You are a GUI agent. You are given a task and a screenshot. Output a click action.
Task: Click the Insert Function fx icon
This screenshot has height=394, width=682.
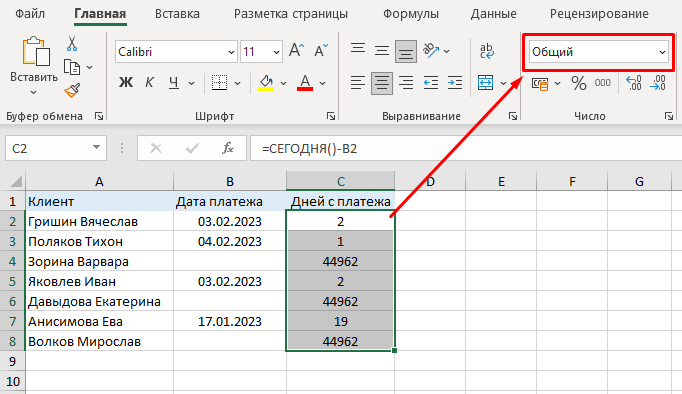[x=228, y=148]
